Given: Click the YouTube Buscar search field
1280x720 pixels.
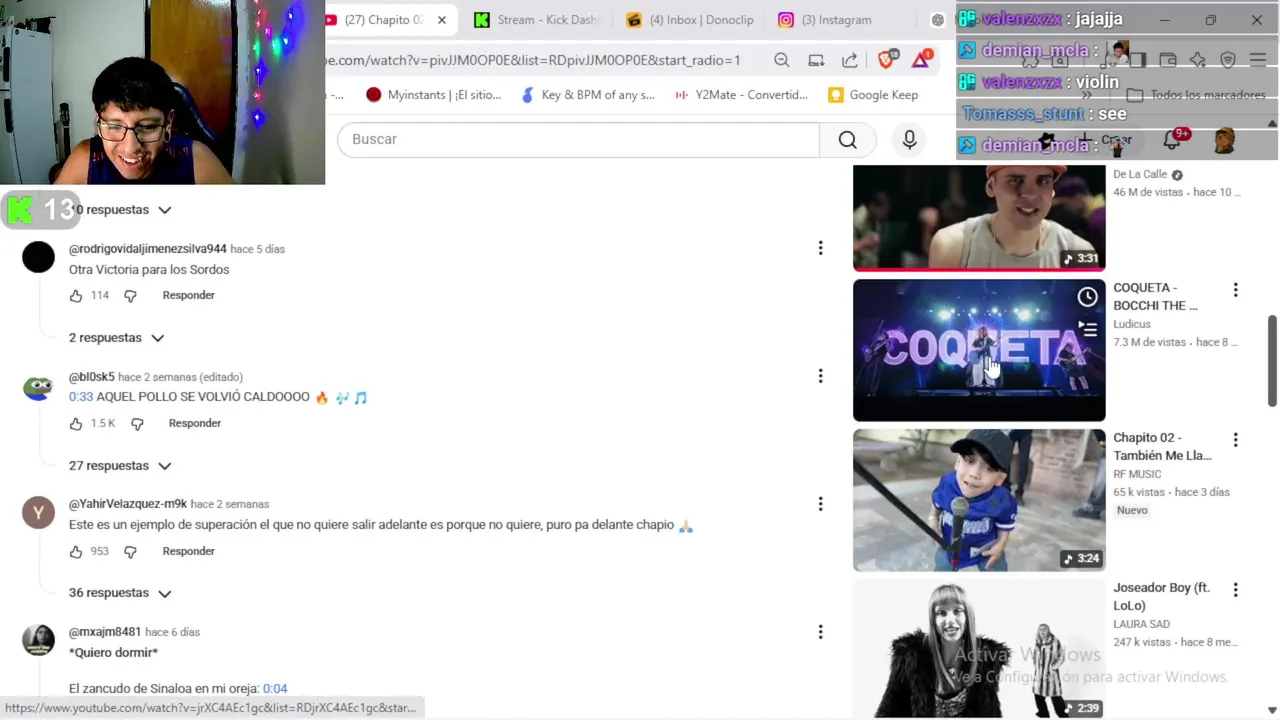Looking at the screenshot, I should pos(578,140).
